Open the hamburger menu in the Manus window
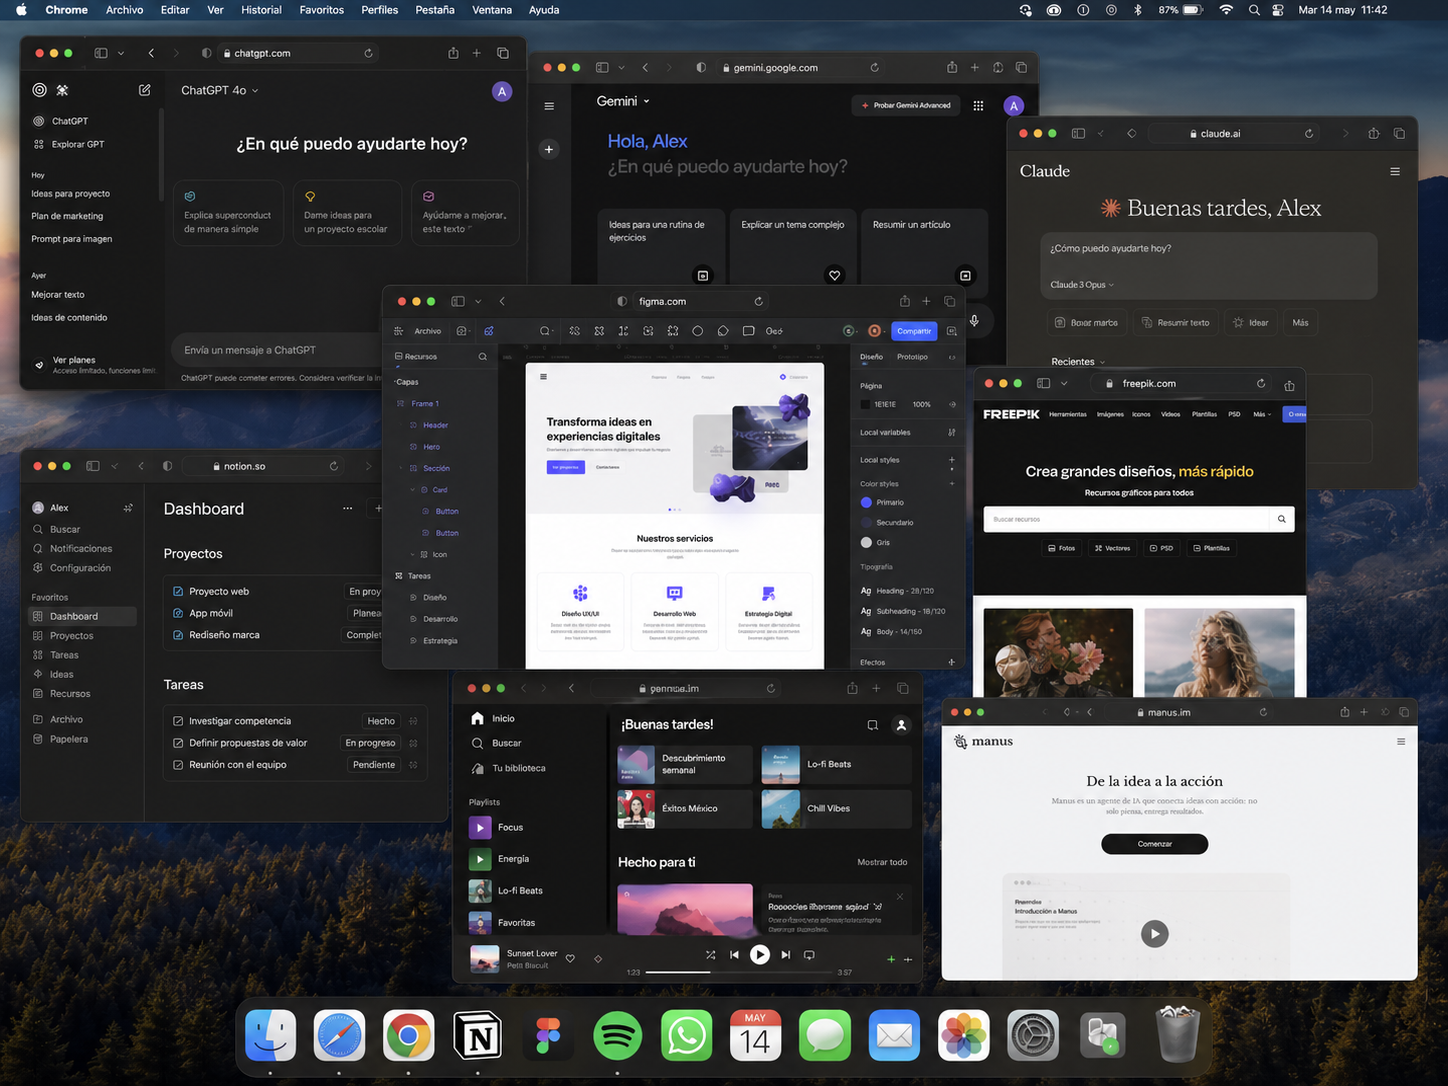Screen dimensions: 1448x1086 [x=1401, y=741]
